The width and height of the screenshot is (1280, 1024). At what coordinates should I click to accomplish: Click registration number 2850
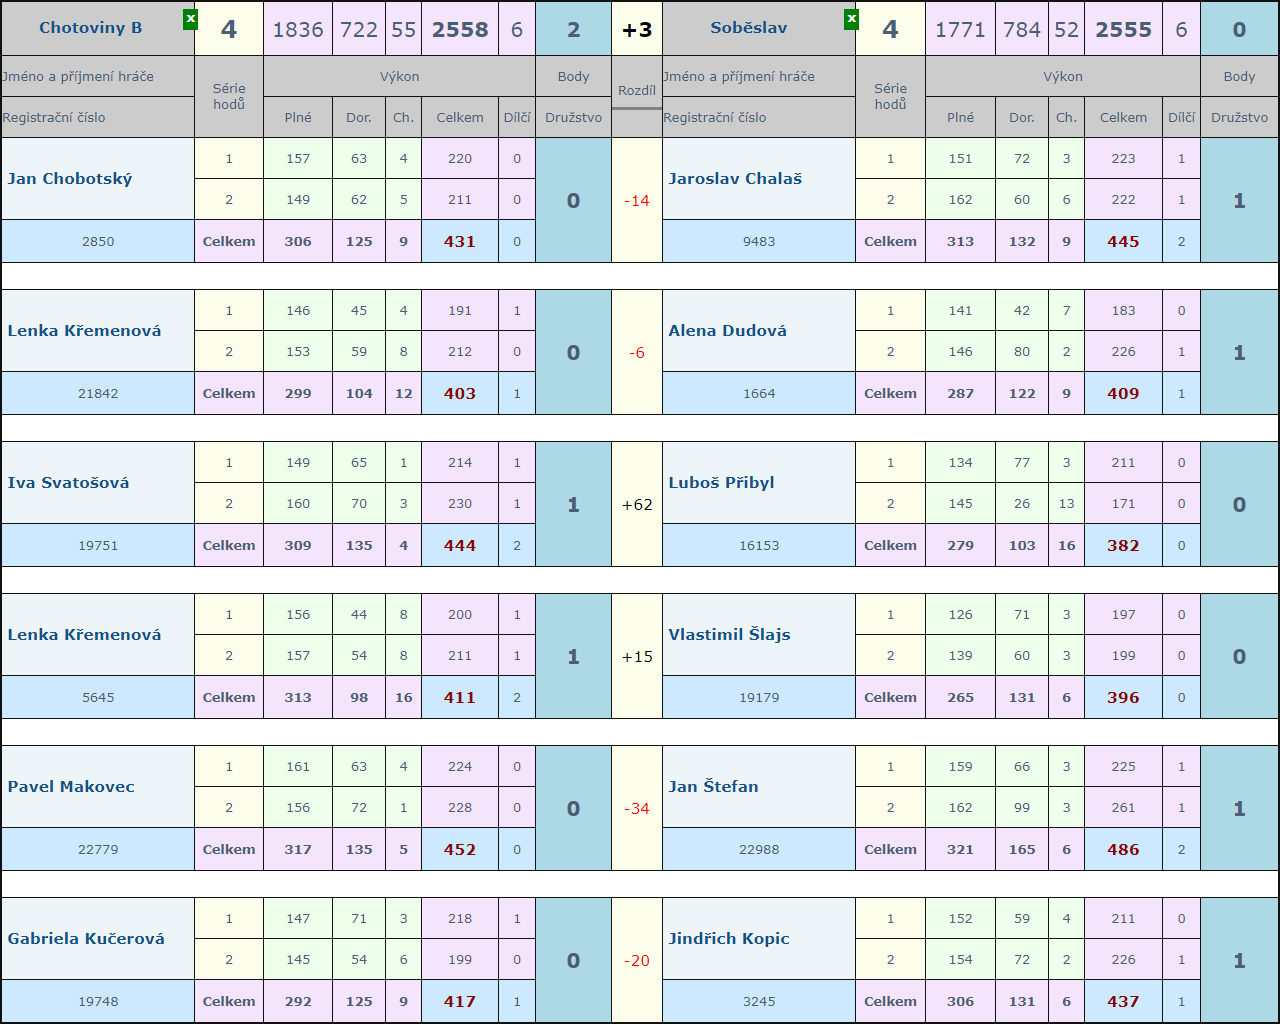pyautogui.click(x=98, y=241)
